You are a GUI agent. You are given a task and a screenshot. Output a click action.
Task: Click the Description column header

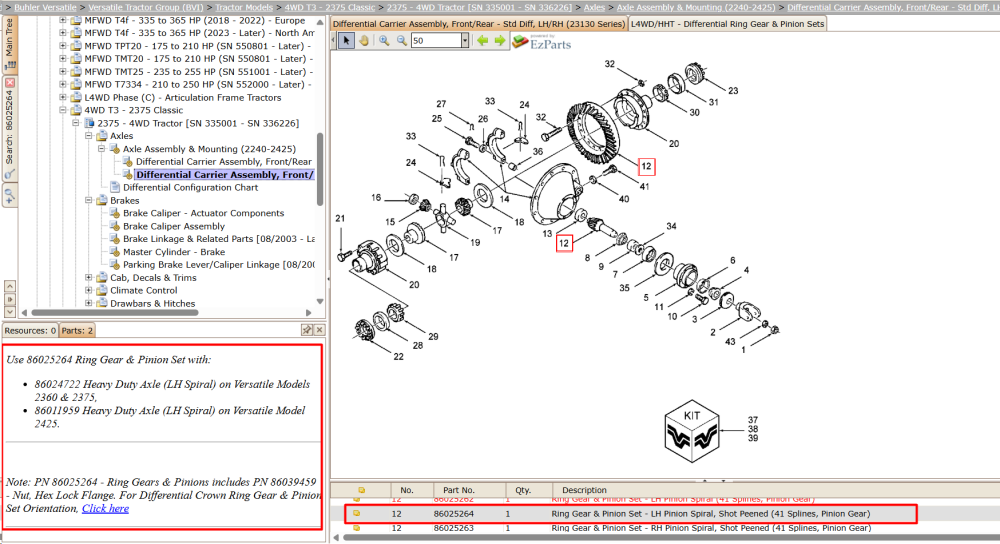(584, 490)
